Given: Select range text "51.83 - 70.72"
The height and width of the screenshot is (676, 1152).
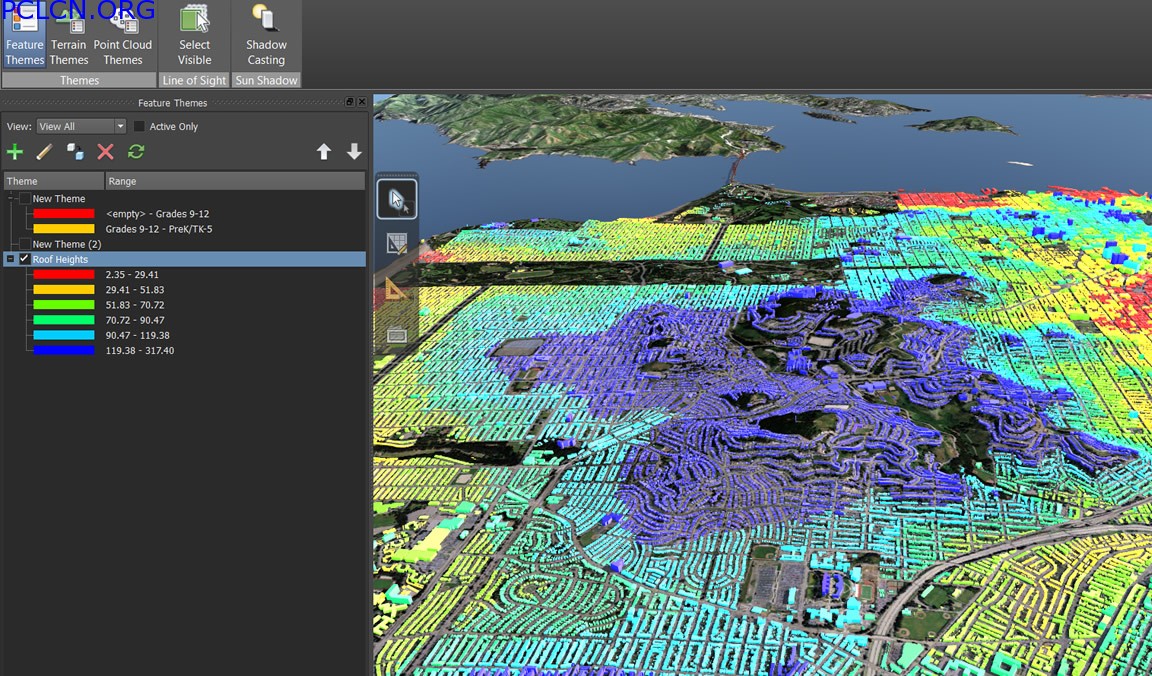Looking at the screenshot, I should point(135,305).
